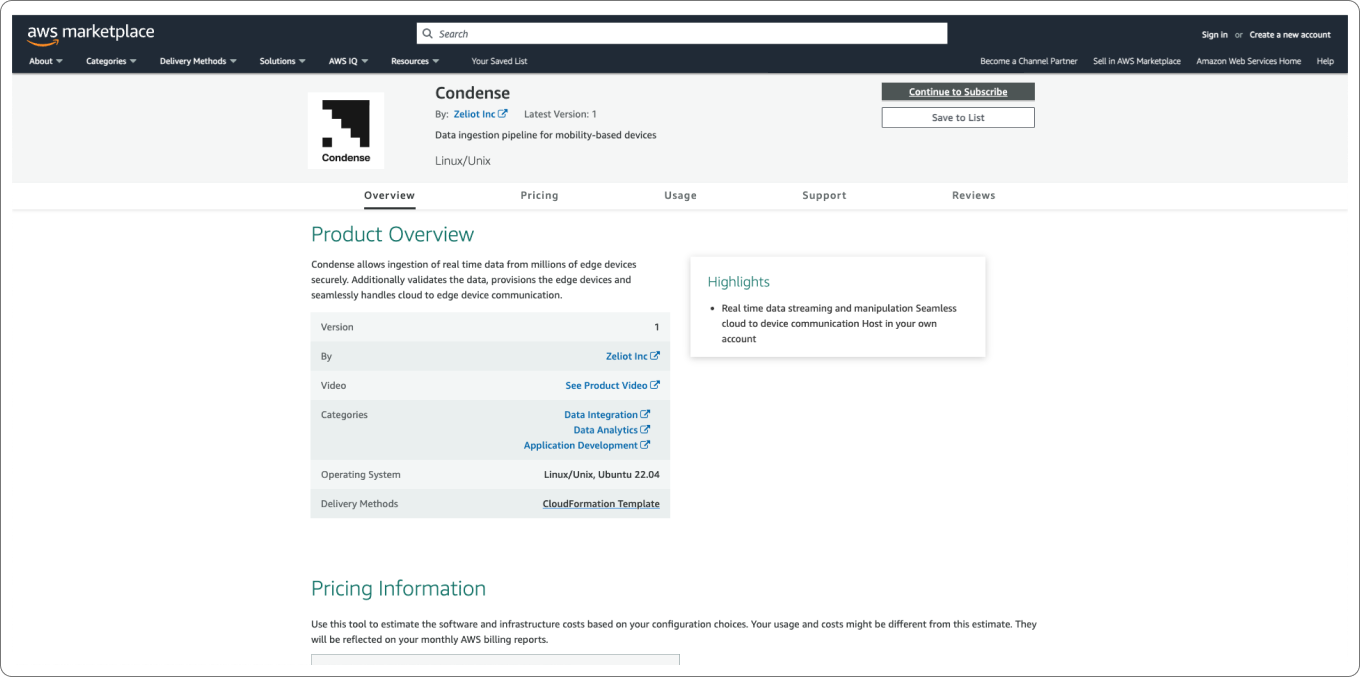Click external link icon beside header Zeliot Inc
The image size is (1360, 677).
click(x=503, y=114)
